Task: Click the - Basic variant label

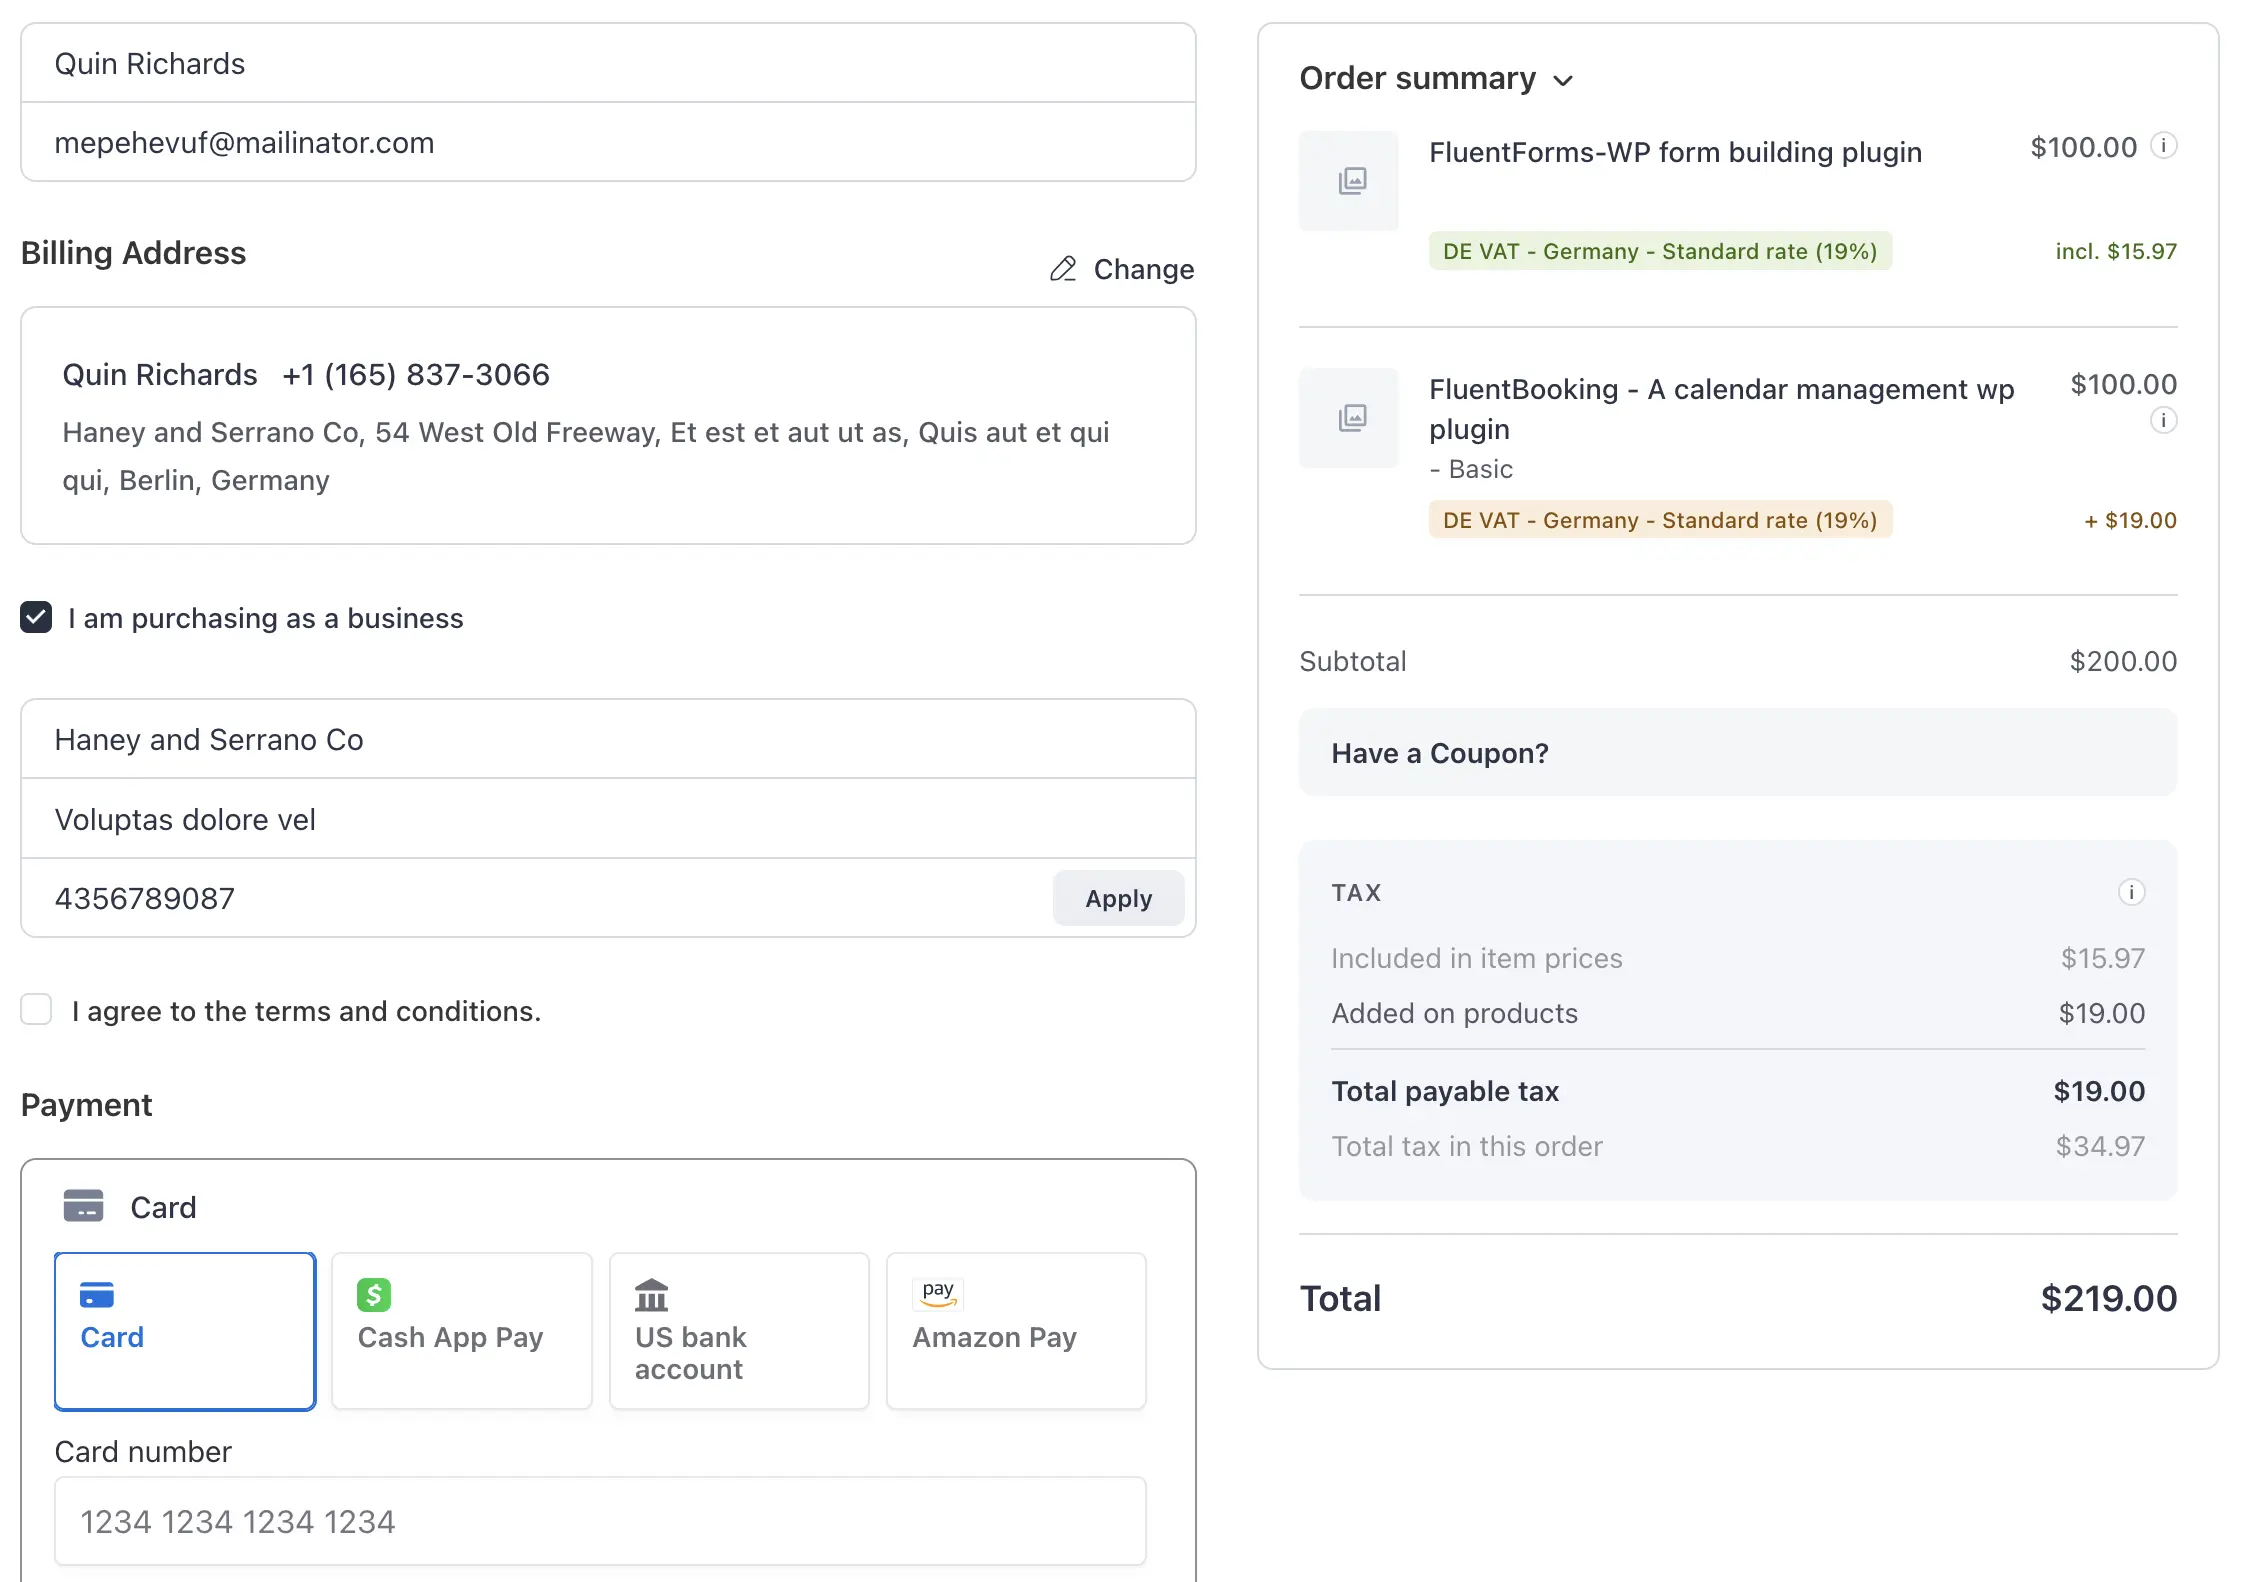Action: click(x=1471, y=469)
